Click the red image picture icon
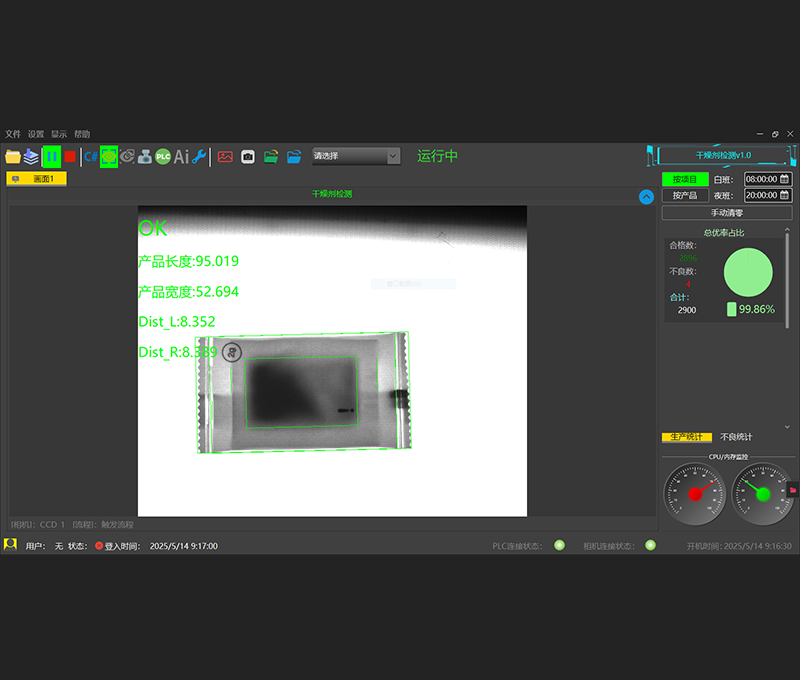This screenshot has width=800, height=680. [225, 156]
